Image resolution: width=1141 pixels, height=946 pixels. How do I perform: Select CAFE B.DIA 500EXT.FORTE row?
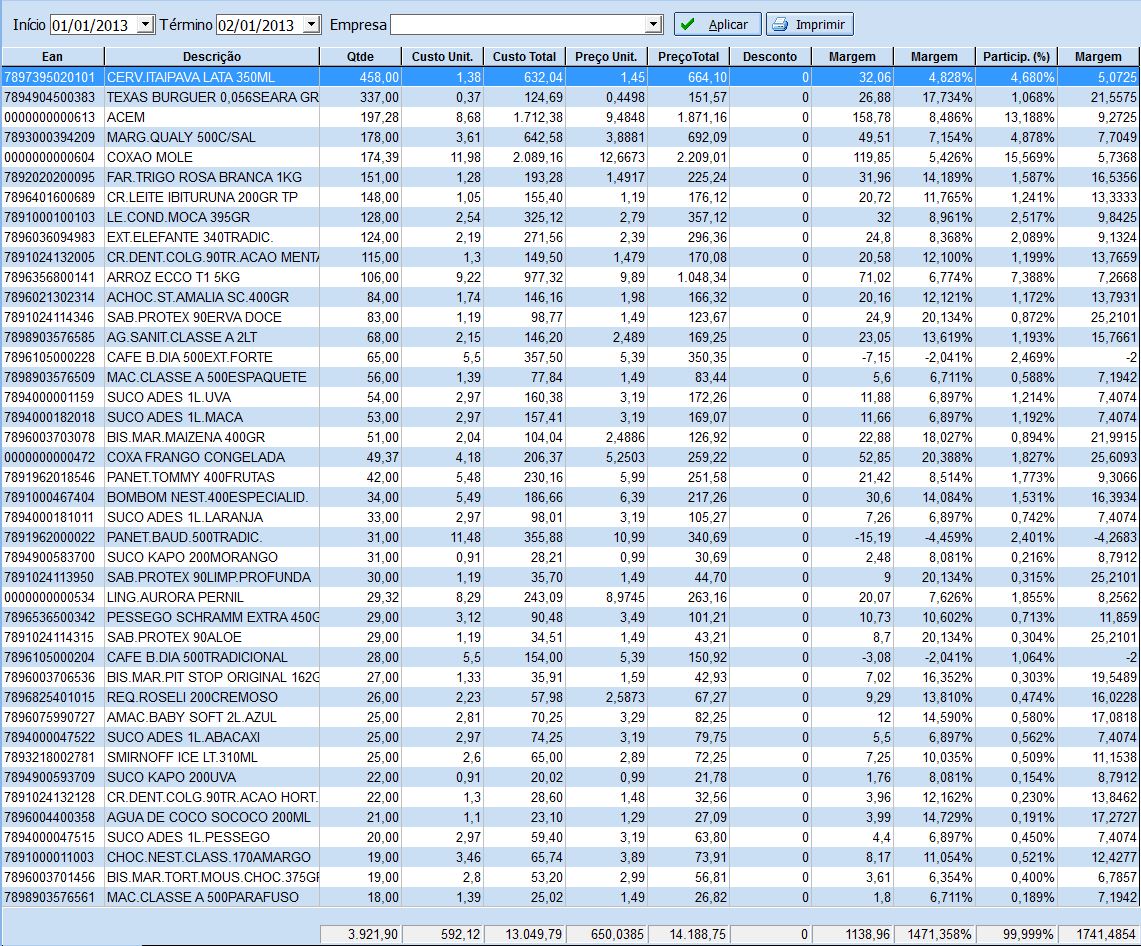pyautogui.click(x=570, y=357)
